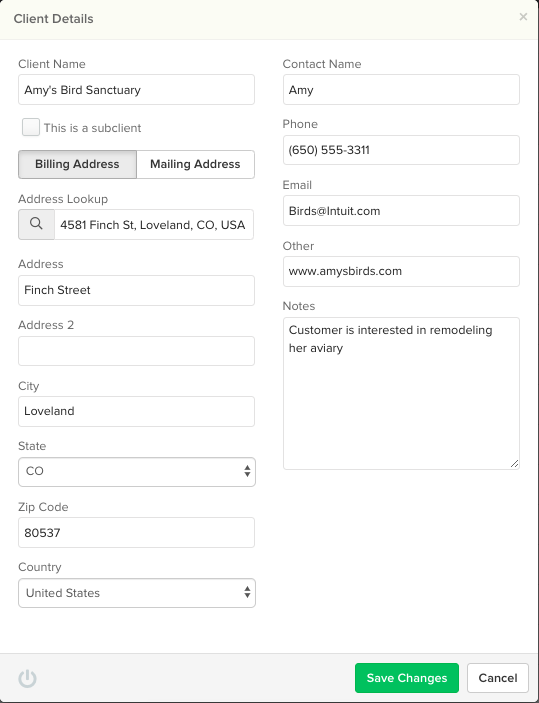539x703 pixels.
Task: Open the State dropdown showing CO
Action: pyautogui.click(x=137, y=472)
